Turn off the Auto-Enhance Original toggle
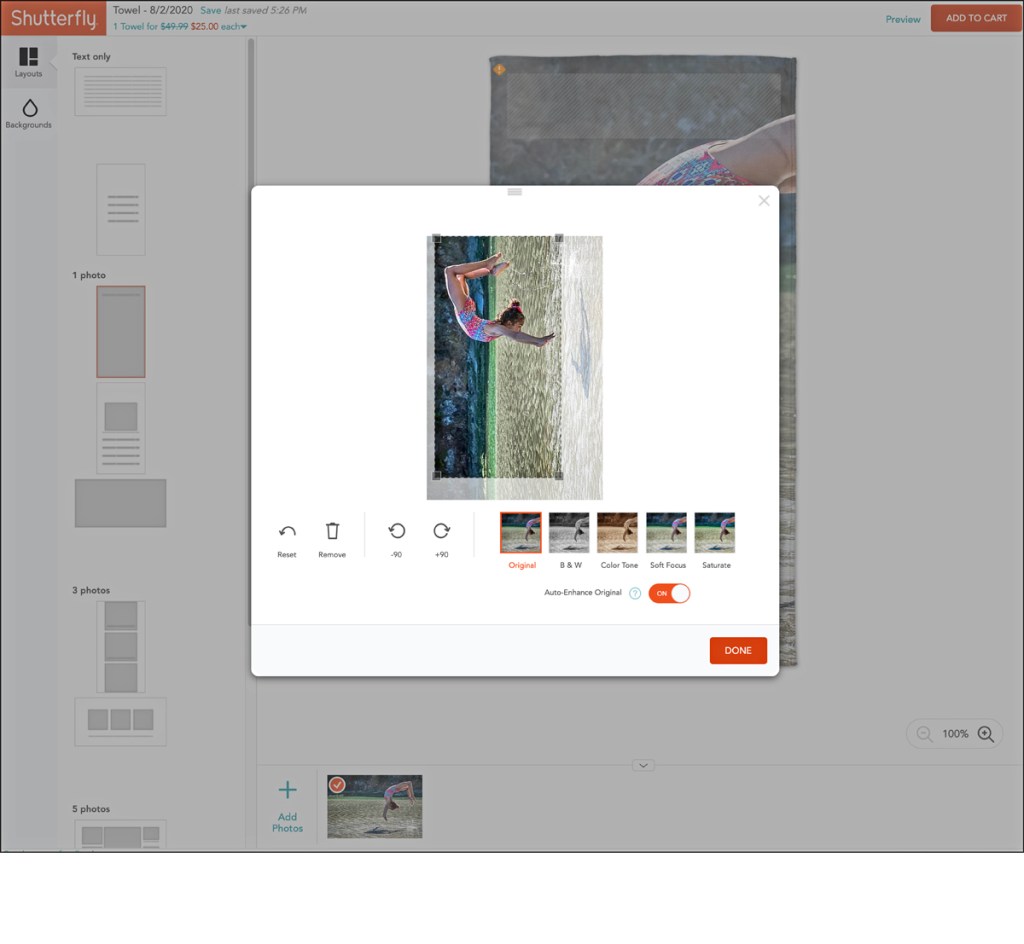Viewport: 1024px width, 944px height. pyautogui.click(x=669, y=593)
